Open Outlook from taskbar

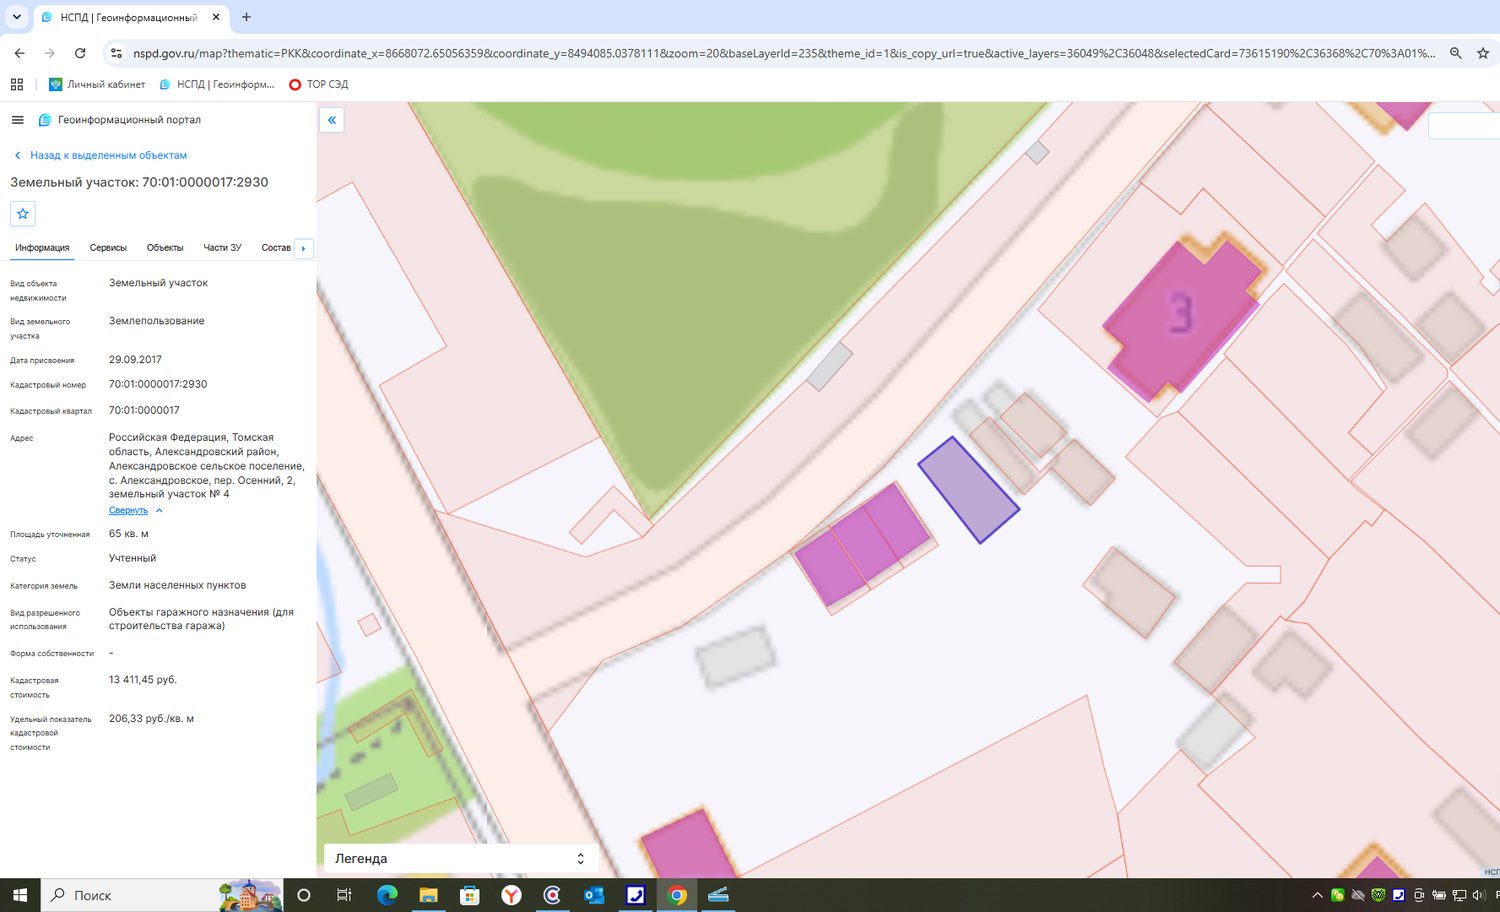[594, 895]
